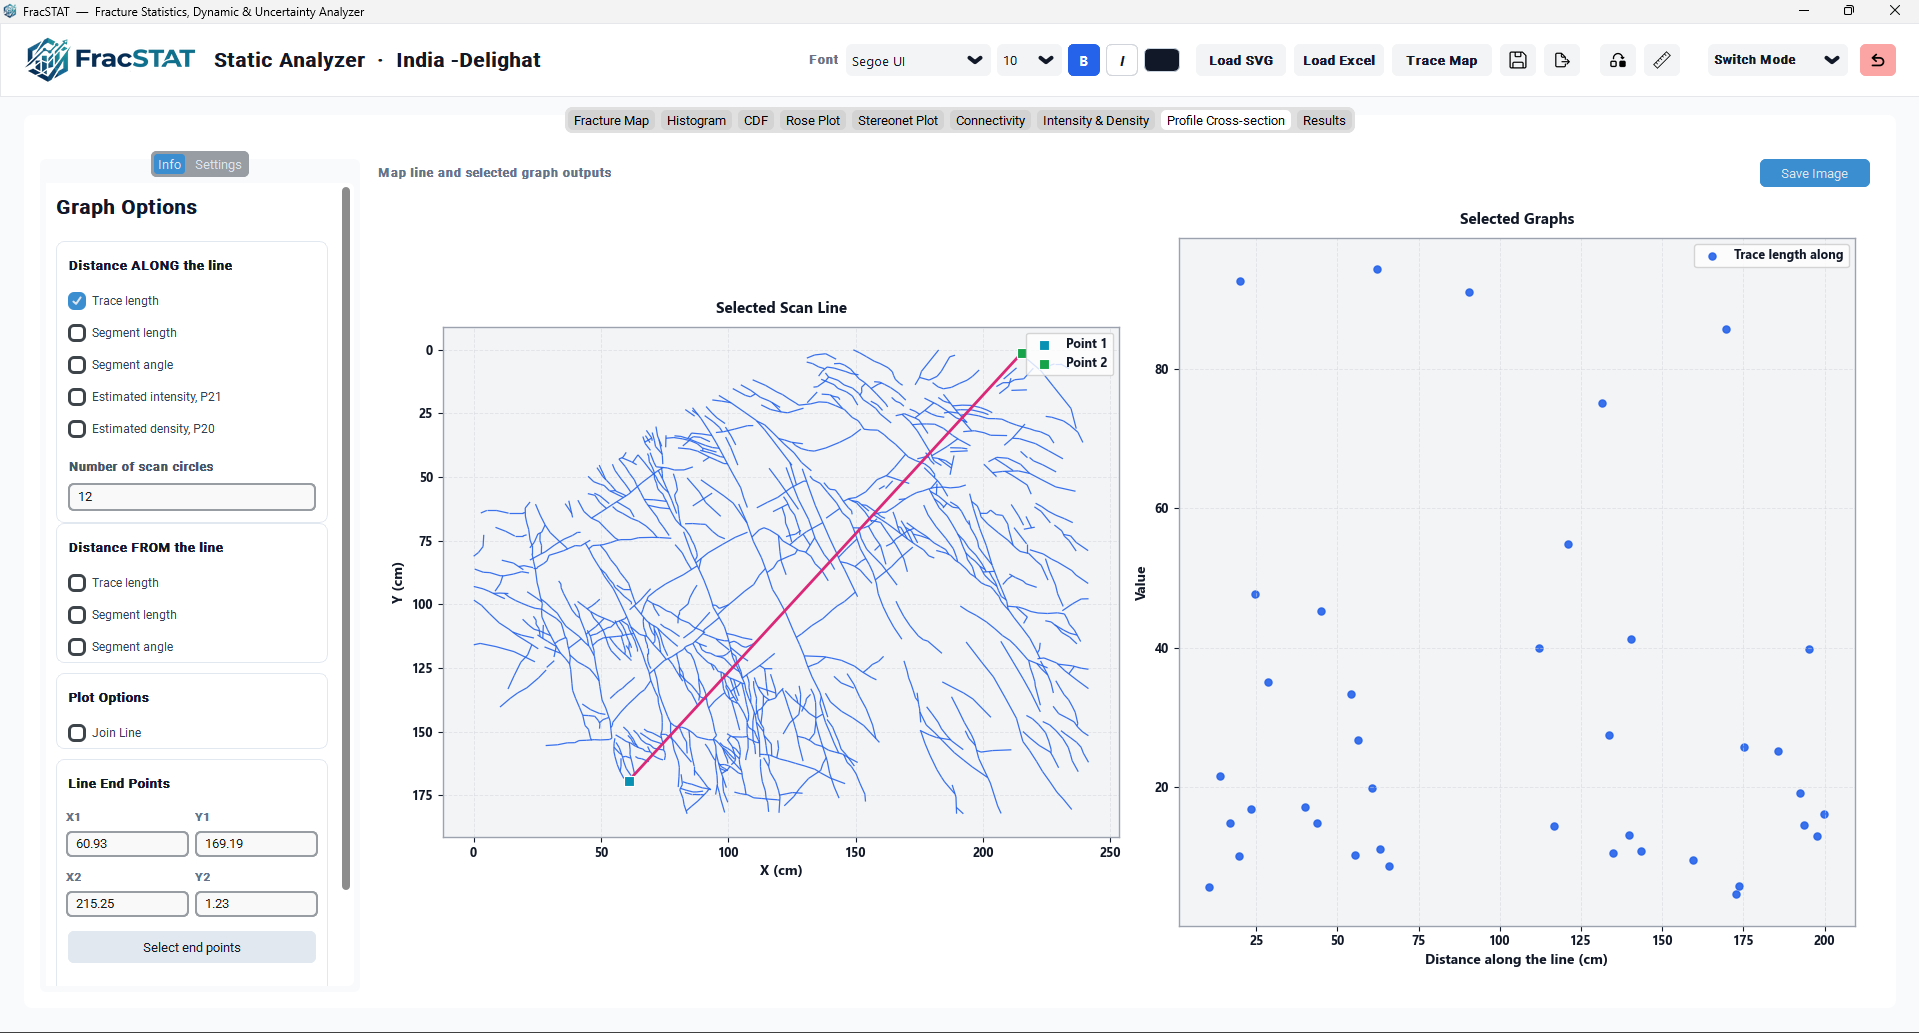Click the Plot Options heading
This screenshot has width=1919, height=1033.
coord(108,697)
